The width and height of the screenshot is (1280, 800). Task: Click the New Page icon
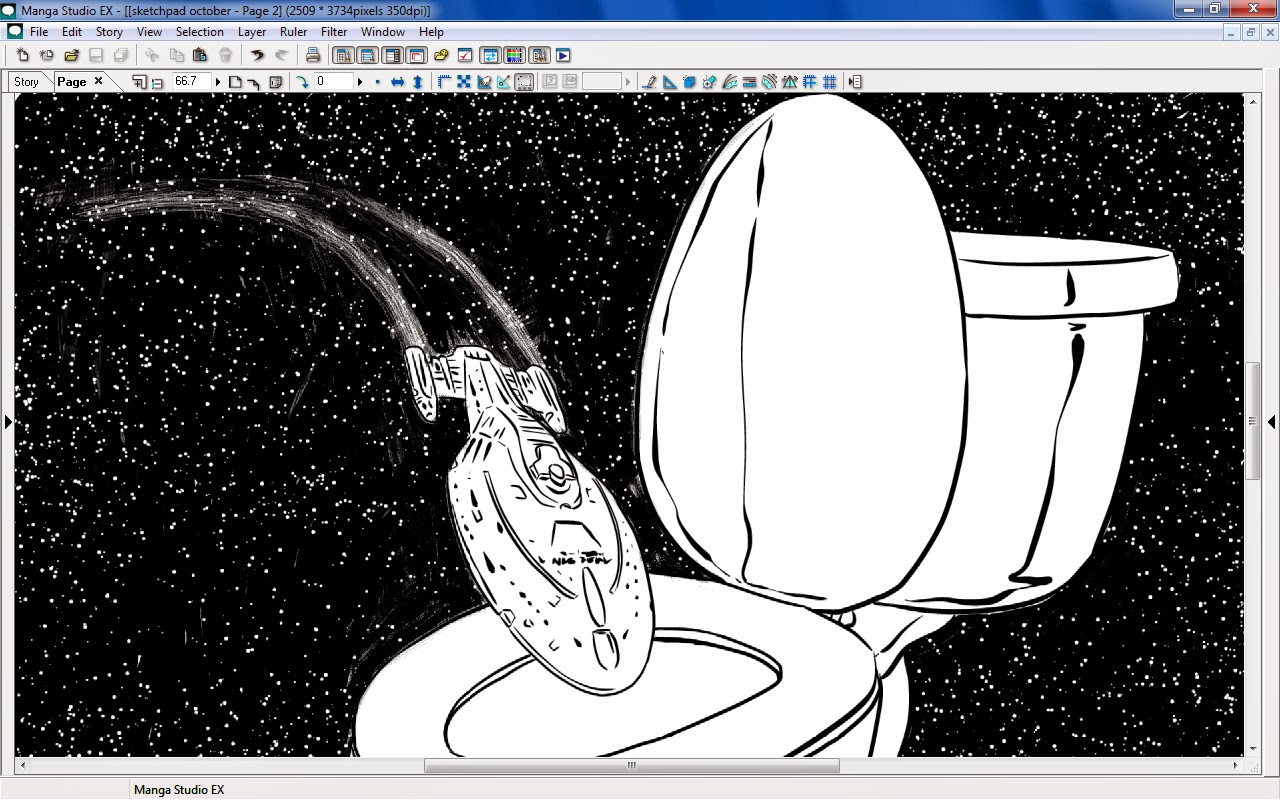click(x=23, y=56)
